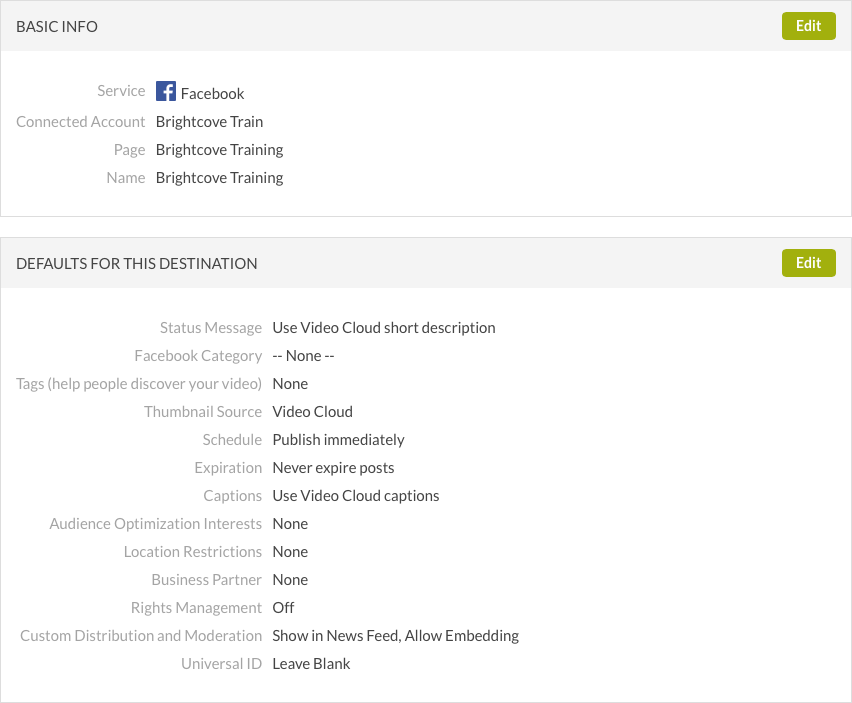Click the Status Message value text
Screen dimensions: 852x703
click(x=383, y=327)
